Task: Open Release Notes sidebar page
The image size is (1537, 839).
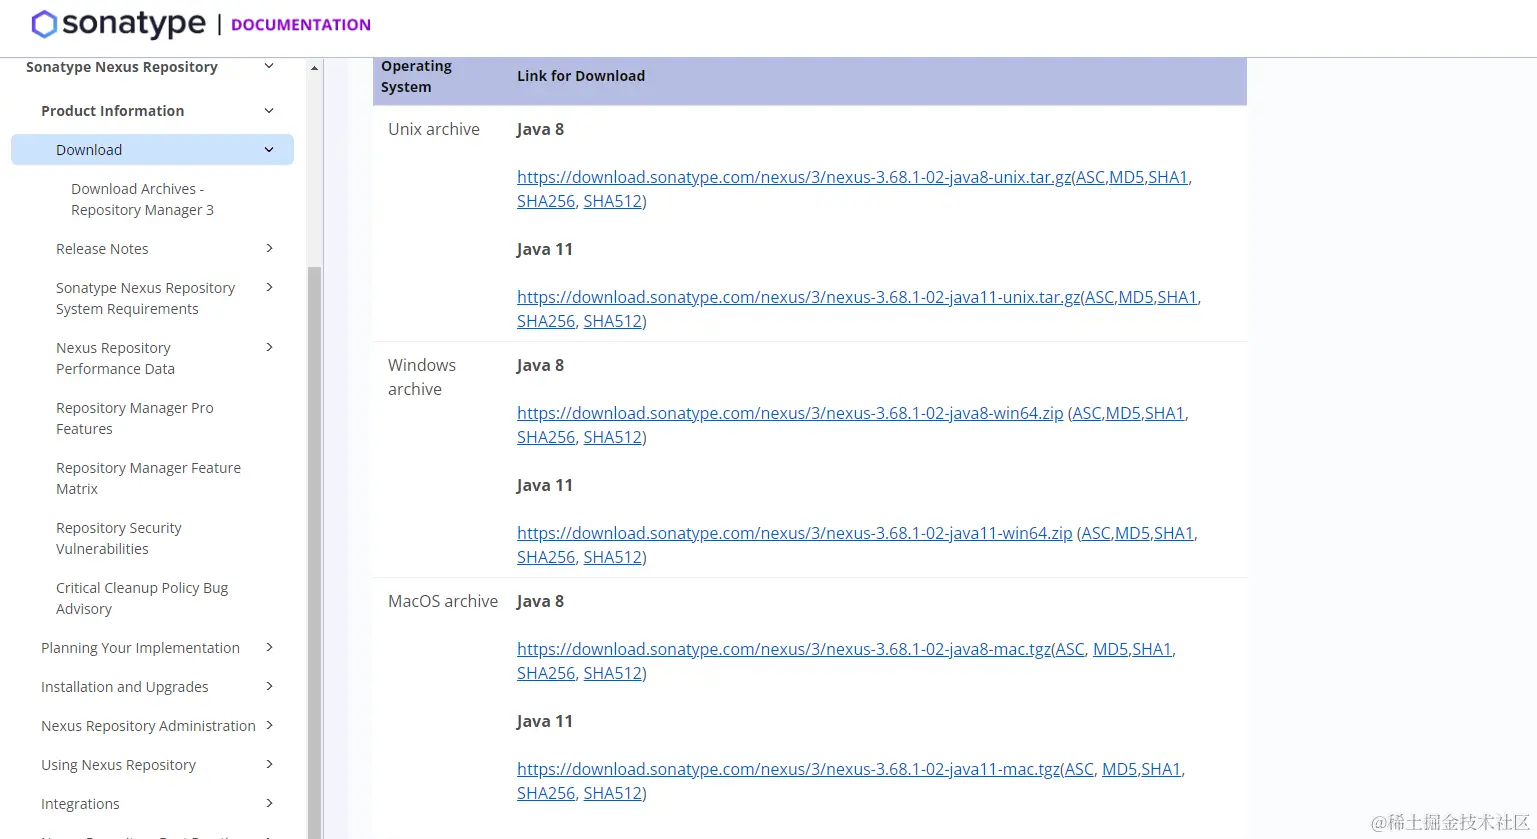Action: pos(102,249)
